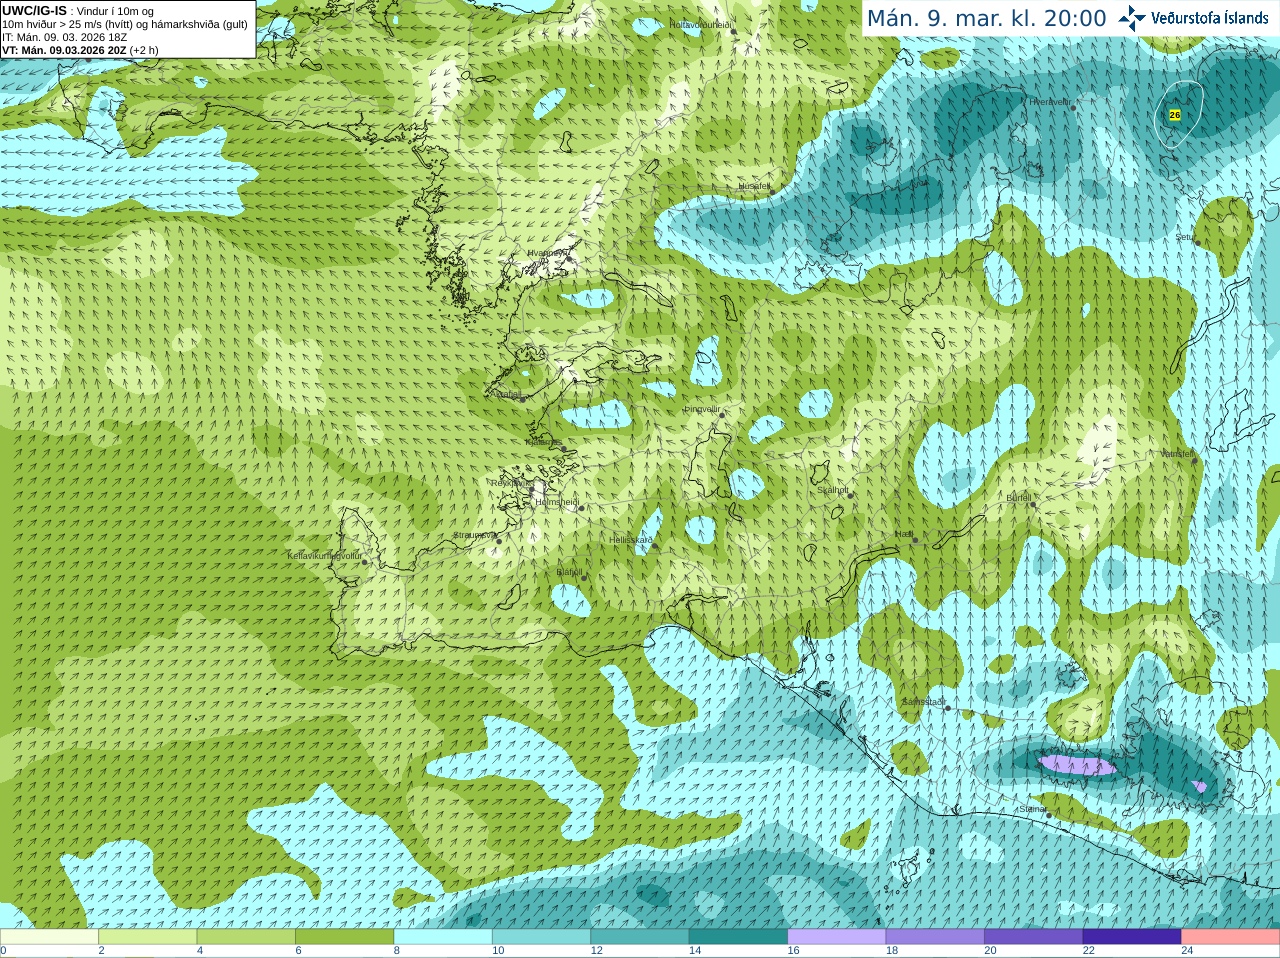
Task: Click the legend value 0
Action: [3, 951]
